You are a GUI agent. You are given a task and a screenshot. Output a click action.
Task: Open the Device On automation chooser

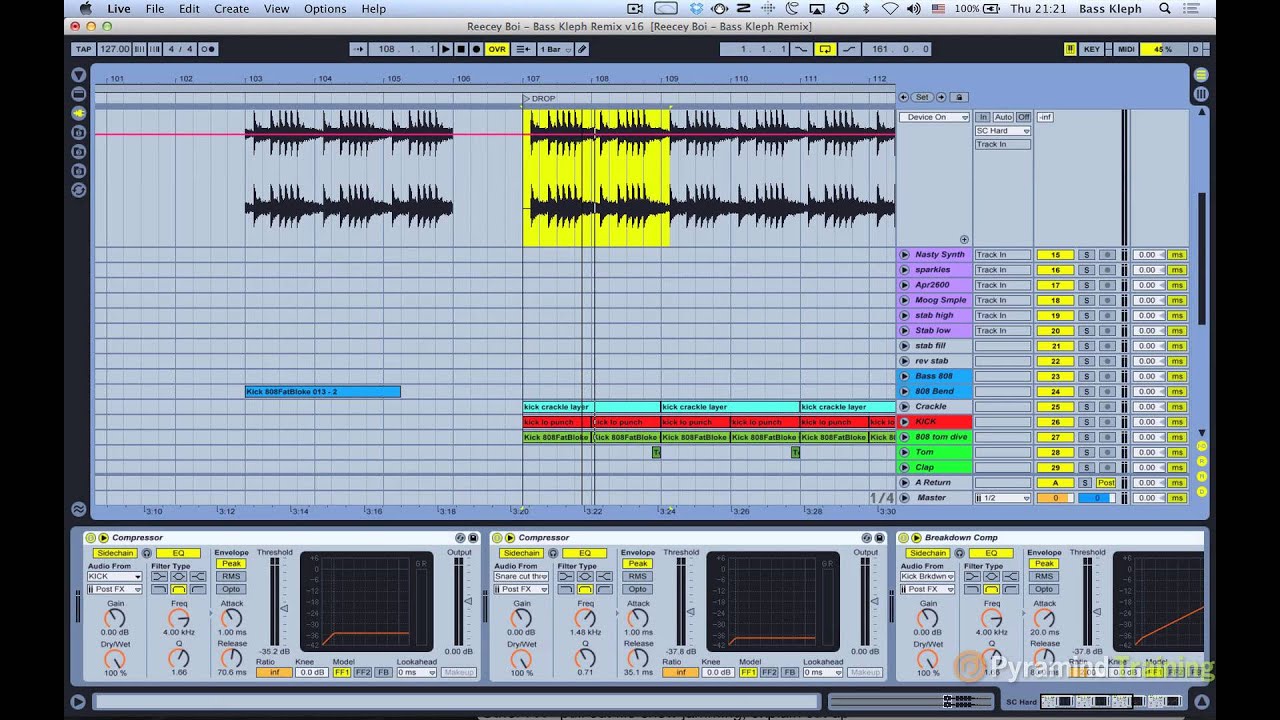pyautogui.click(x=934, y=117)
